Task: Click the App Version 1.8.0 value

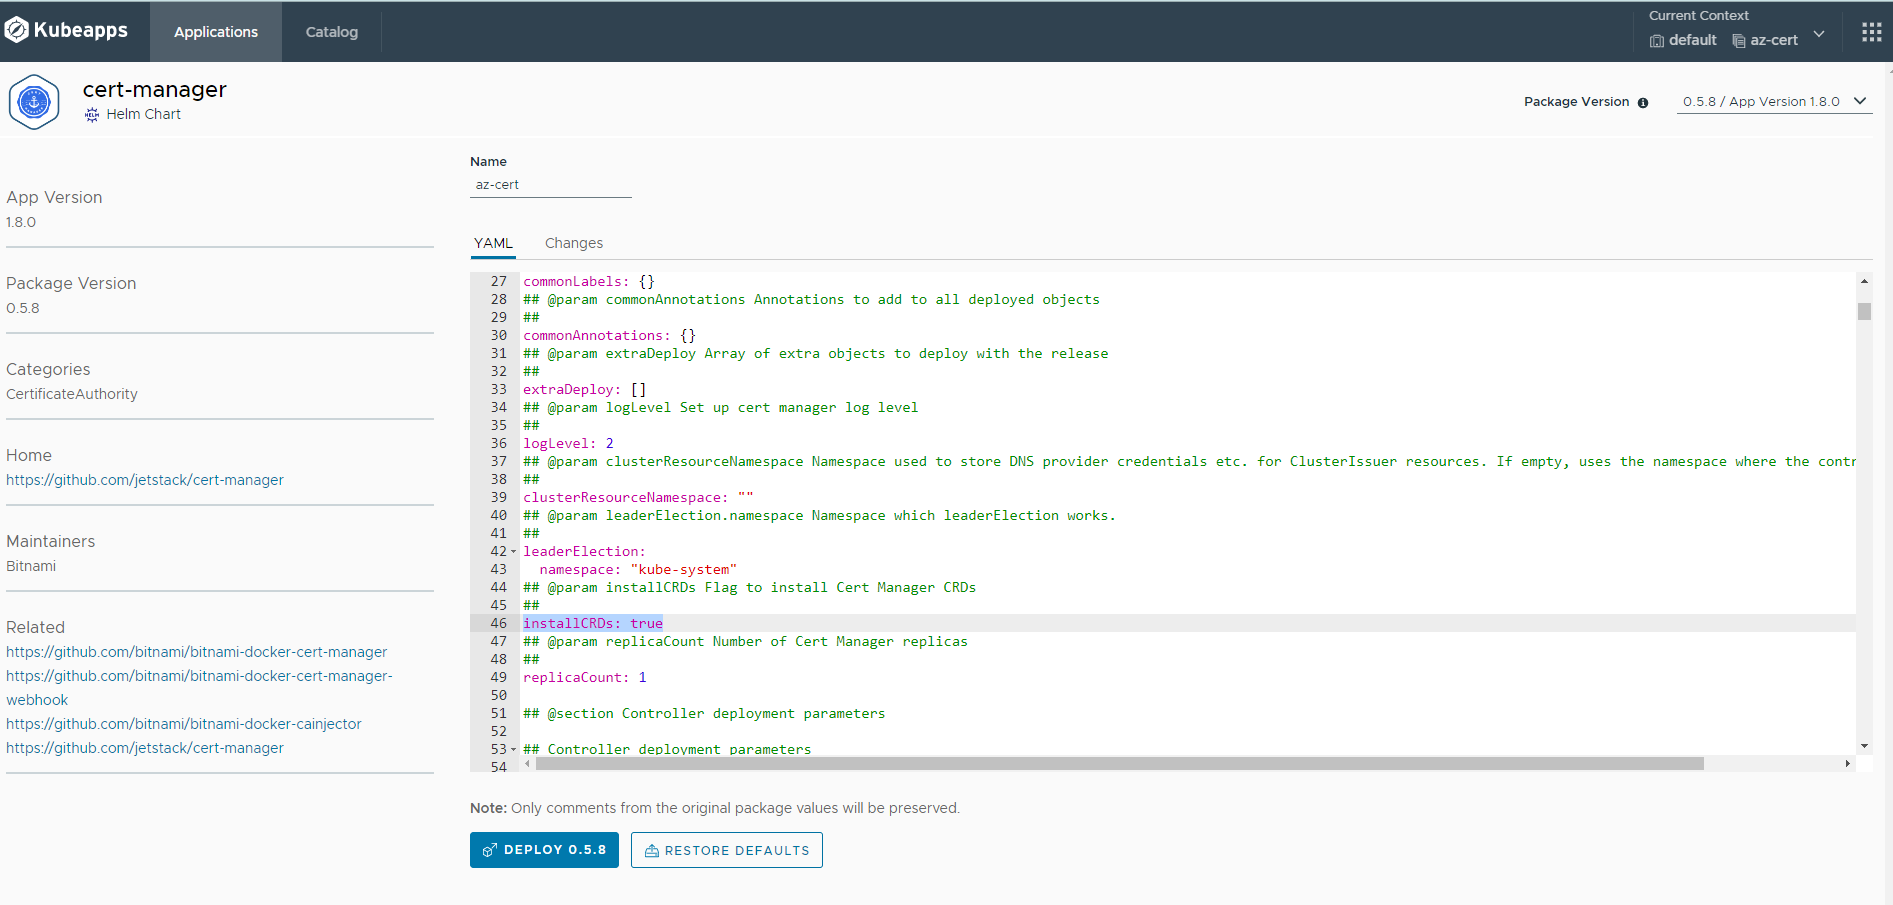Action: coord(21,222)
